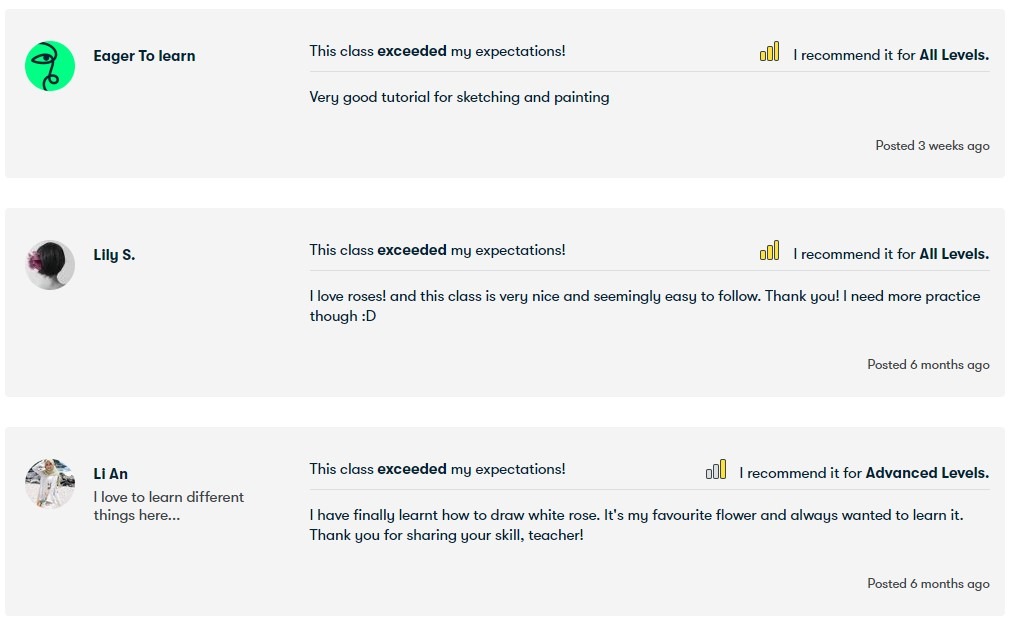Click Li An's profile picture

tap(50, 484)
